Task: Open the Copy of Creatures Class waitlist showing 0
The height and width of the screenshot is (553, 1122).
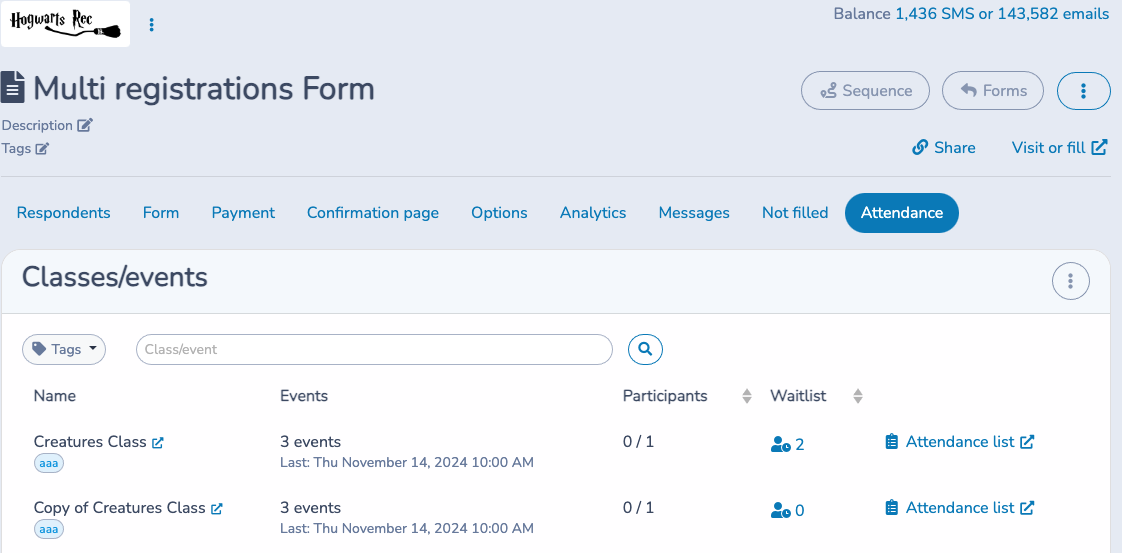Action: (787, 511)
